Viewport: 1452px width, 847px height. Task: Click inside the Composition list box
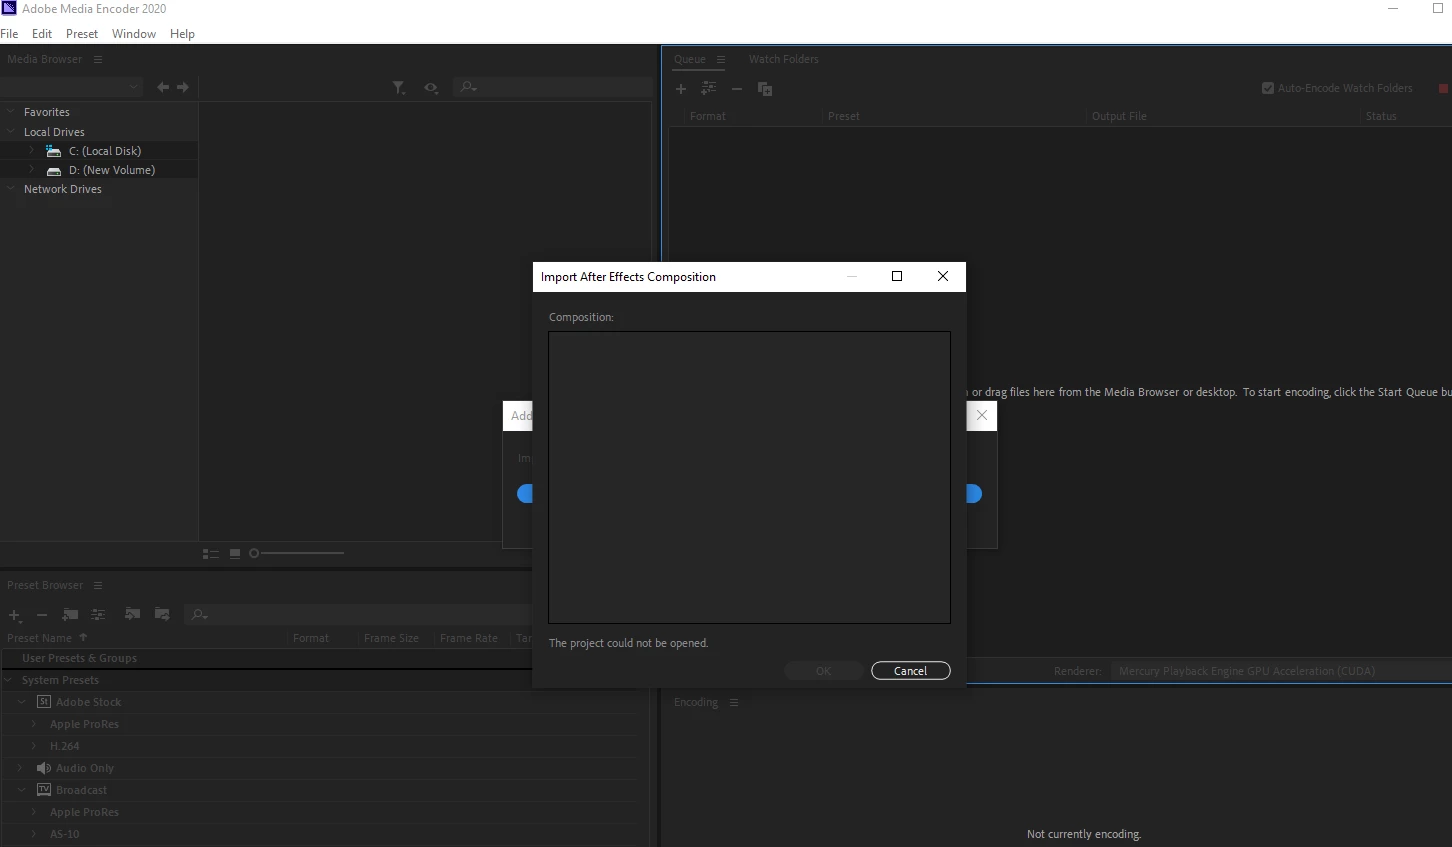pyautogui.click(x=749, y=477)
